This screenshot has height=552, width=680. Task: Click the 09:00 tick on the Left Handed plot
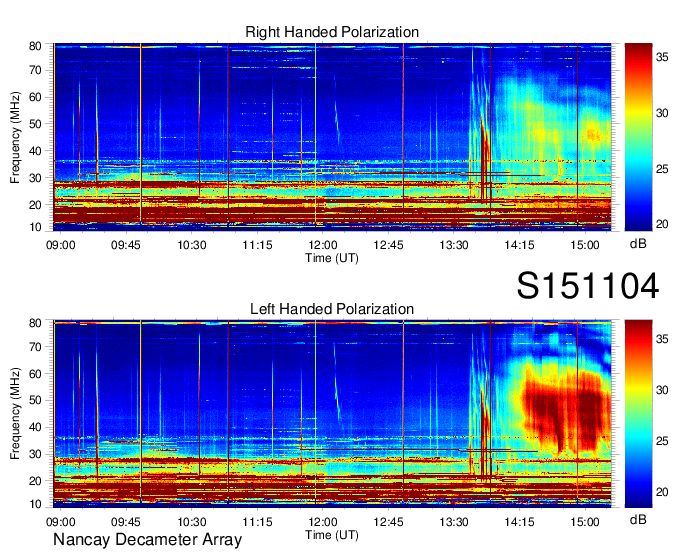click(61, 522)
